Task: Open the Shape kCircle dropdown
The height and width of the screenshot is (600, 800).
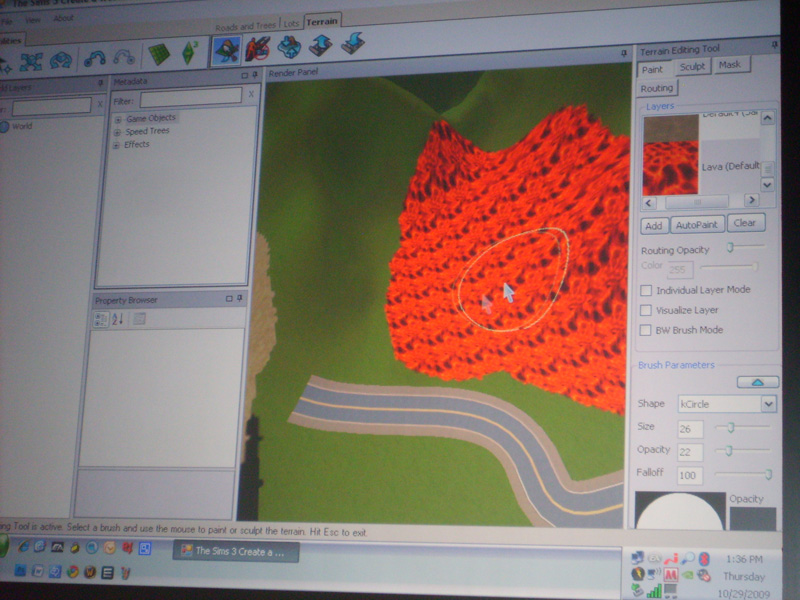Action: coord(768,404)
